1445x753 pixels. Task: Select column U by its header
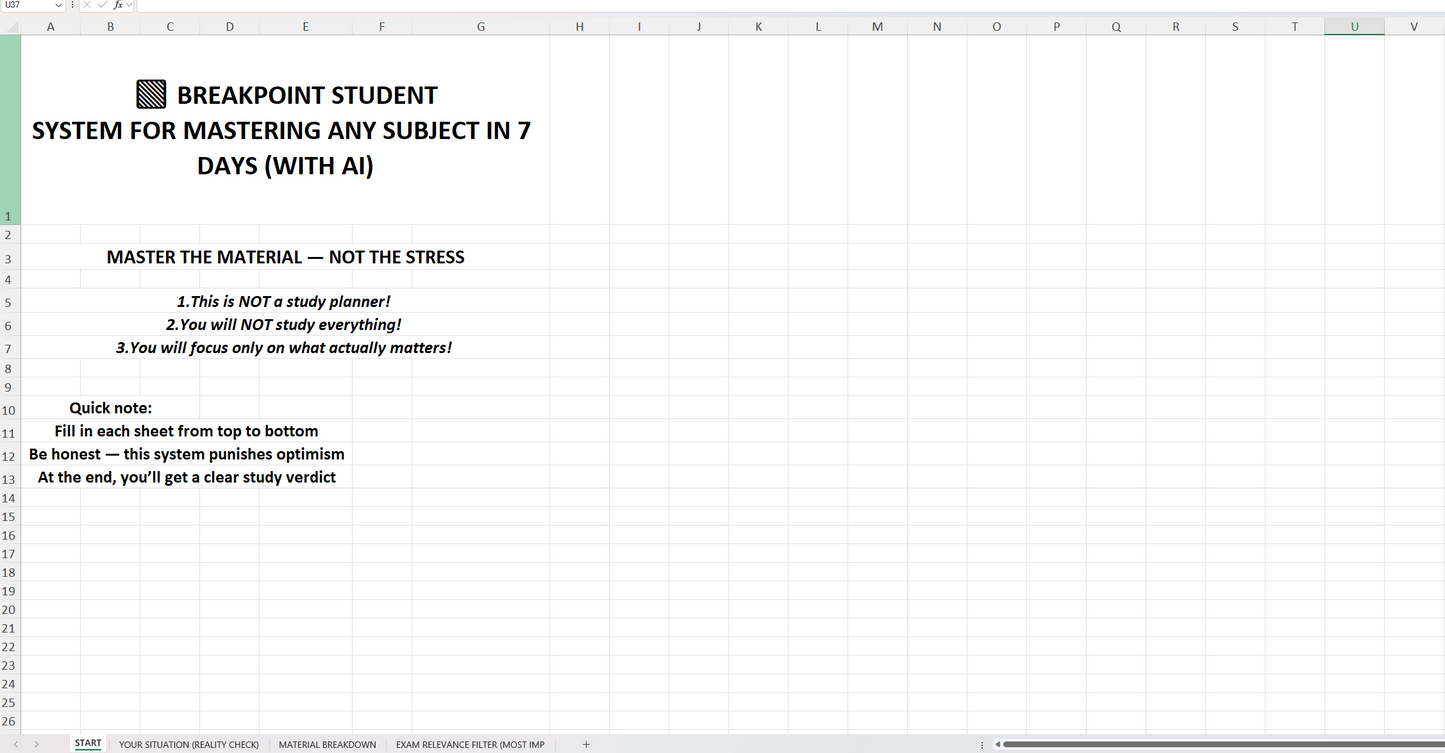coord(1354,26)
